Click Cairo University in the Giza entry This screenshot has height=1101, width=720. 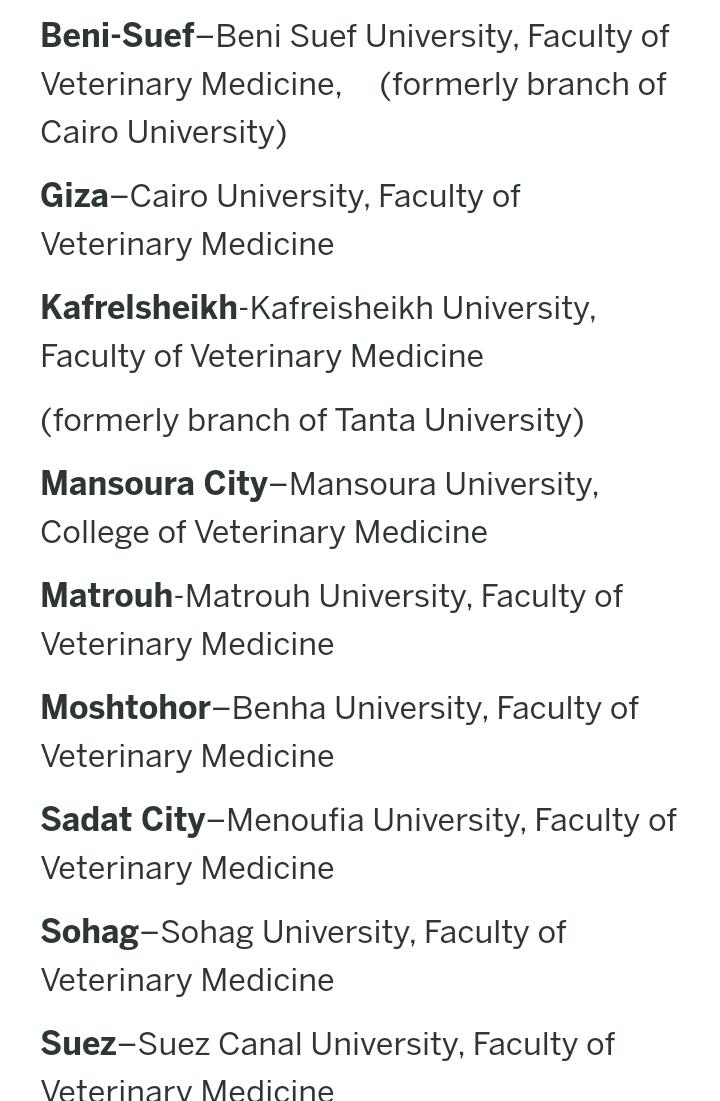click(248, 196)
